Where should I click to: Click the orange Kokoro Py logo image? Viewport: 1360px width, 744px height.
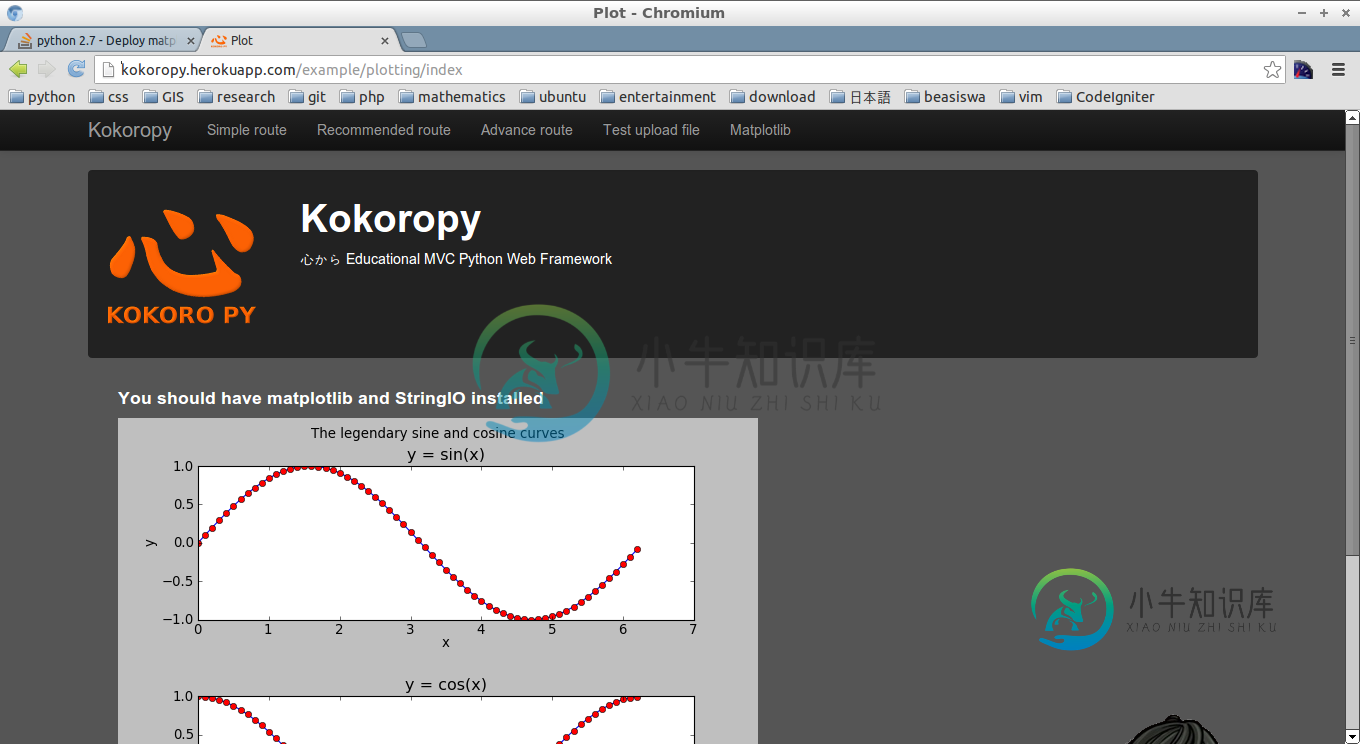pyautogui.click(x=181, y=265)
